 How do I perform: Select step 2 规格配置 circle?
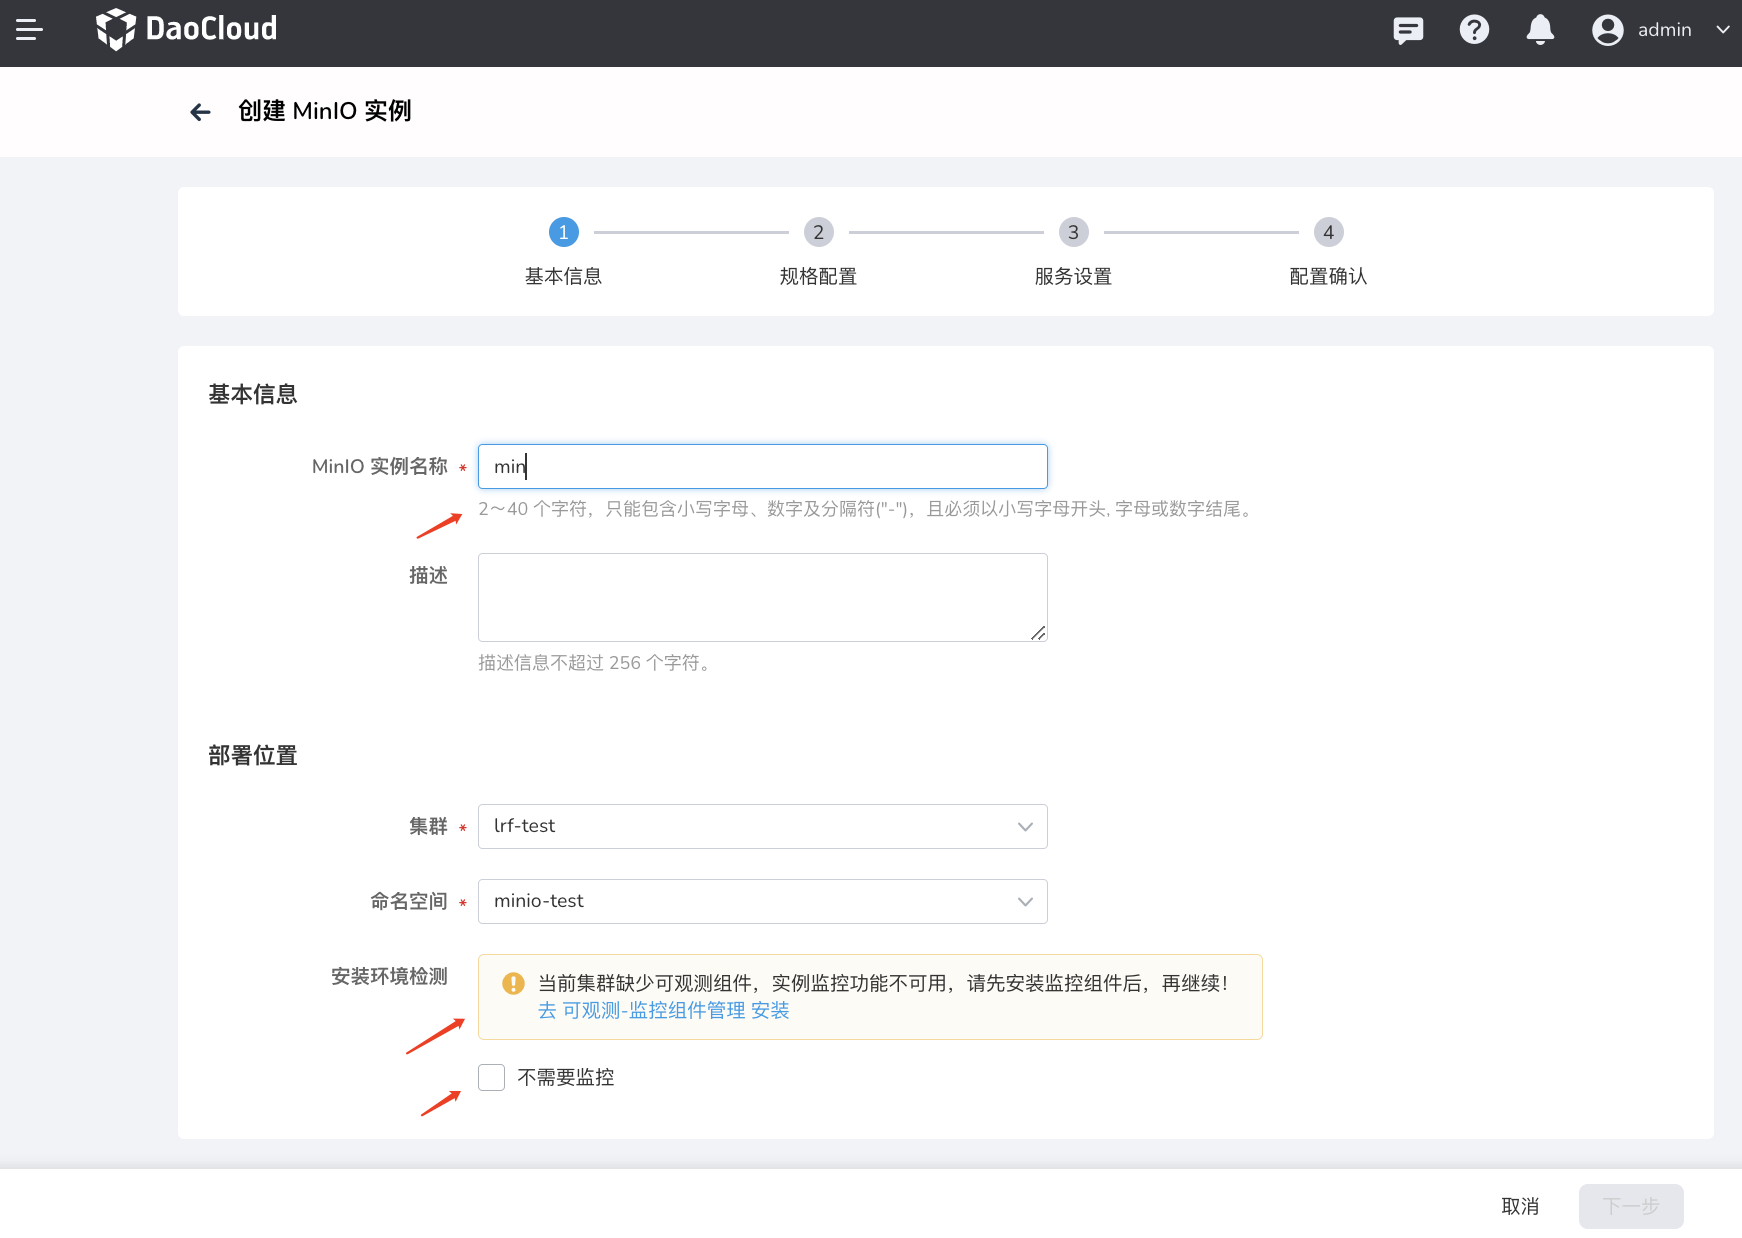coord(819,232)
